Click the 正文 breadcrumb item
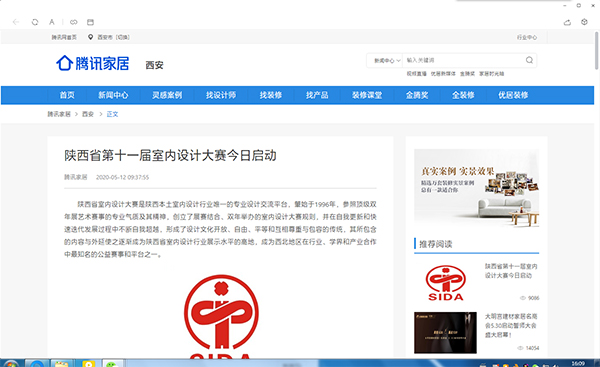 [112, 114]
